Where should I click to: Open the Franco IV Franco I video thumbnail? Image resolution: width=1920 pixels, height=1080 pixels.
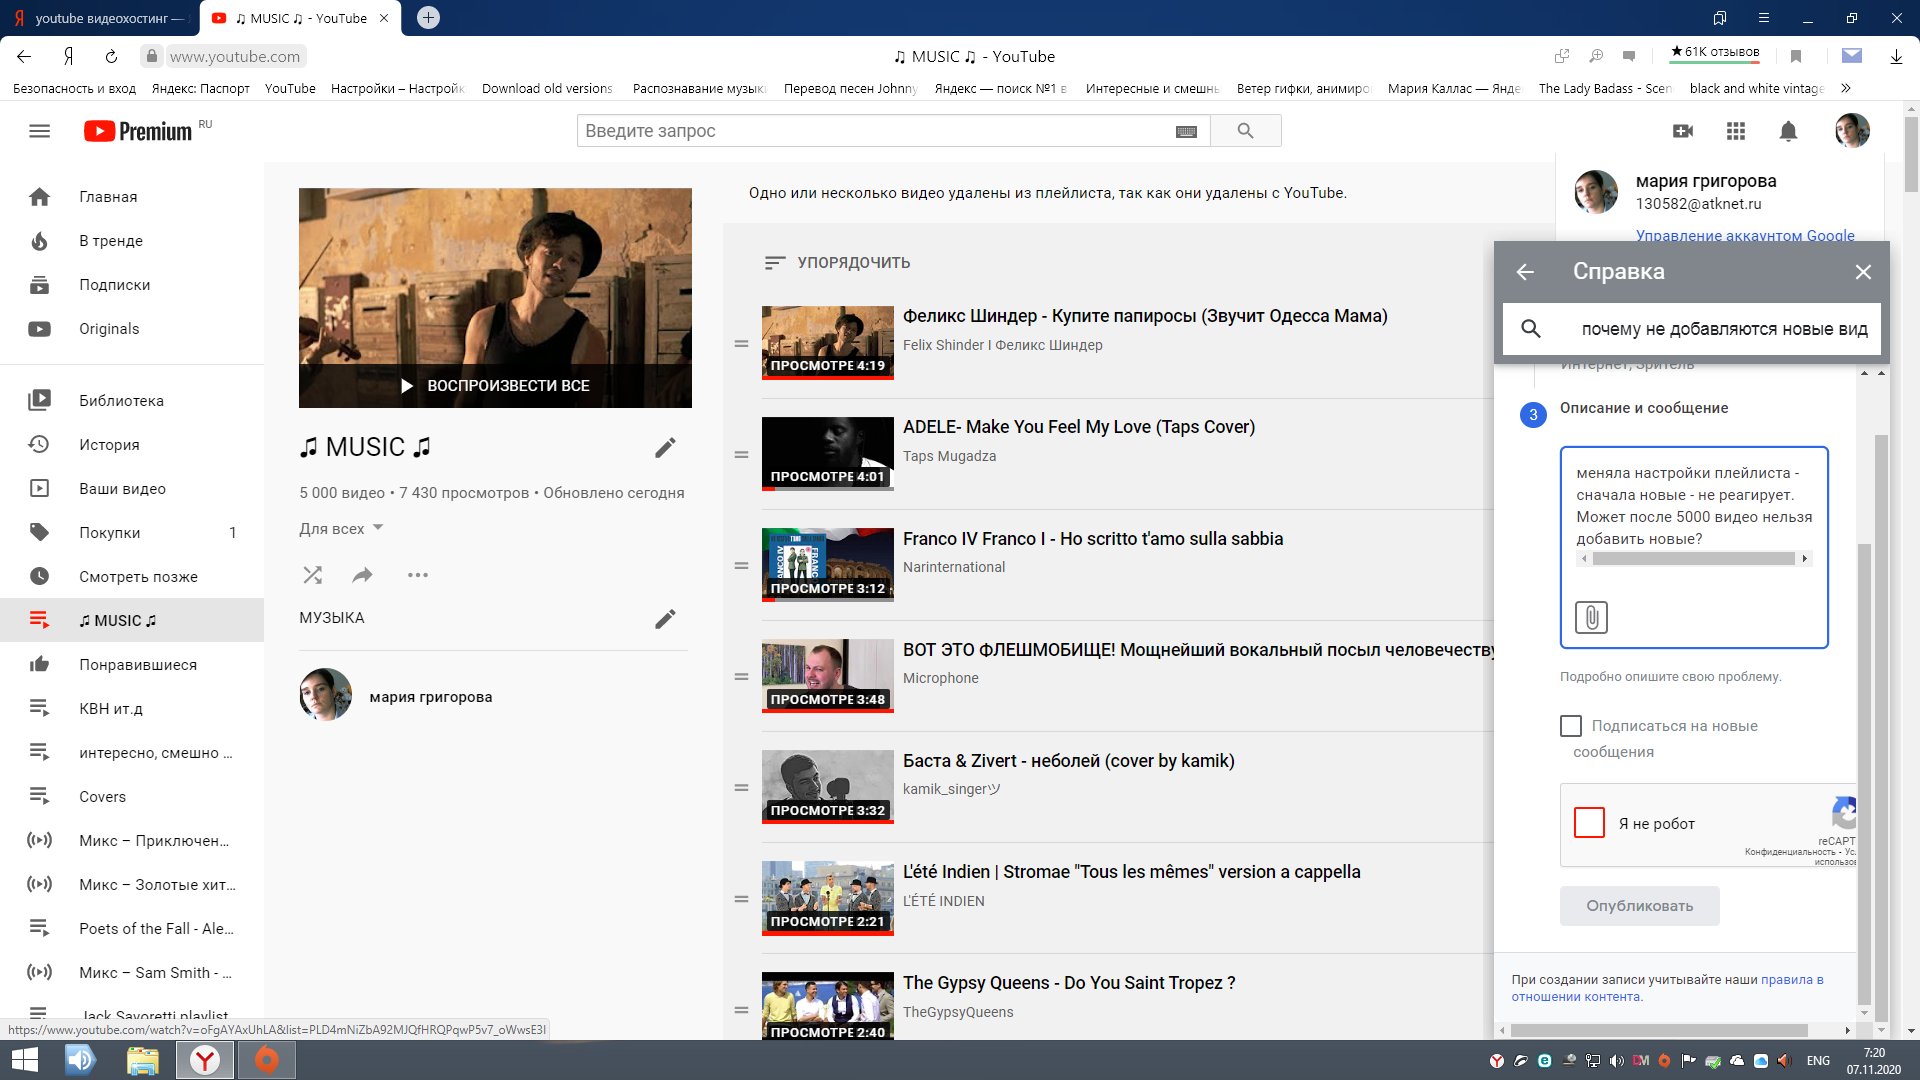point(827,565)
